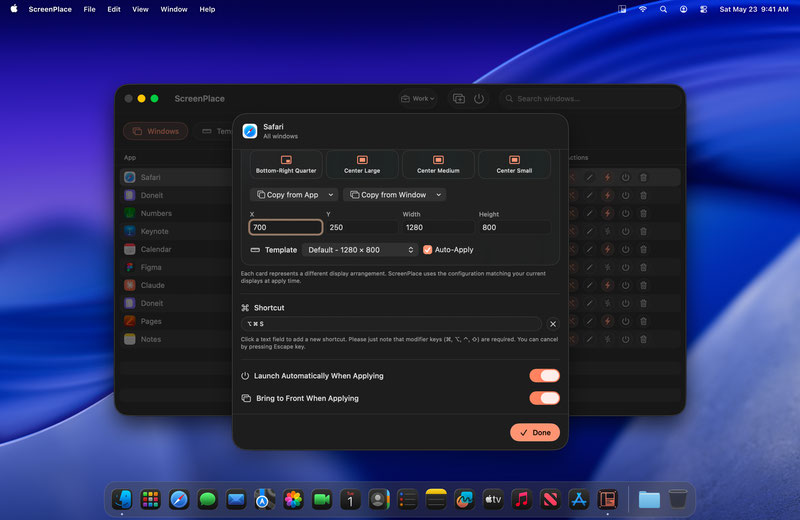Toggle the lightning bolt in Calendar row

point(607,249)
